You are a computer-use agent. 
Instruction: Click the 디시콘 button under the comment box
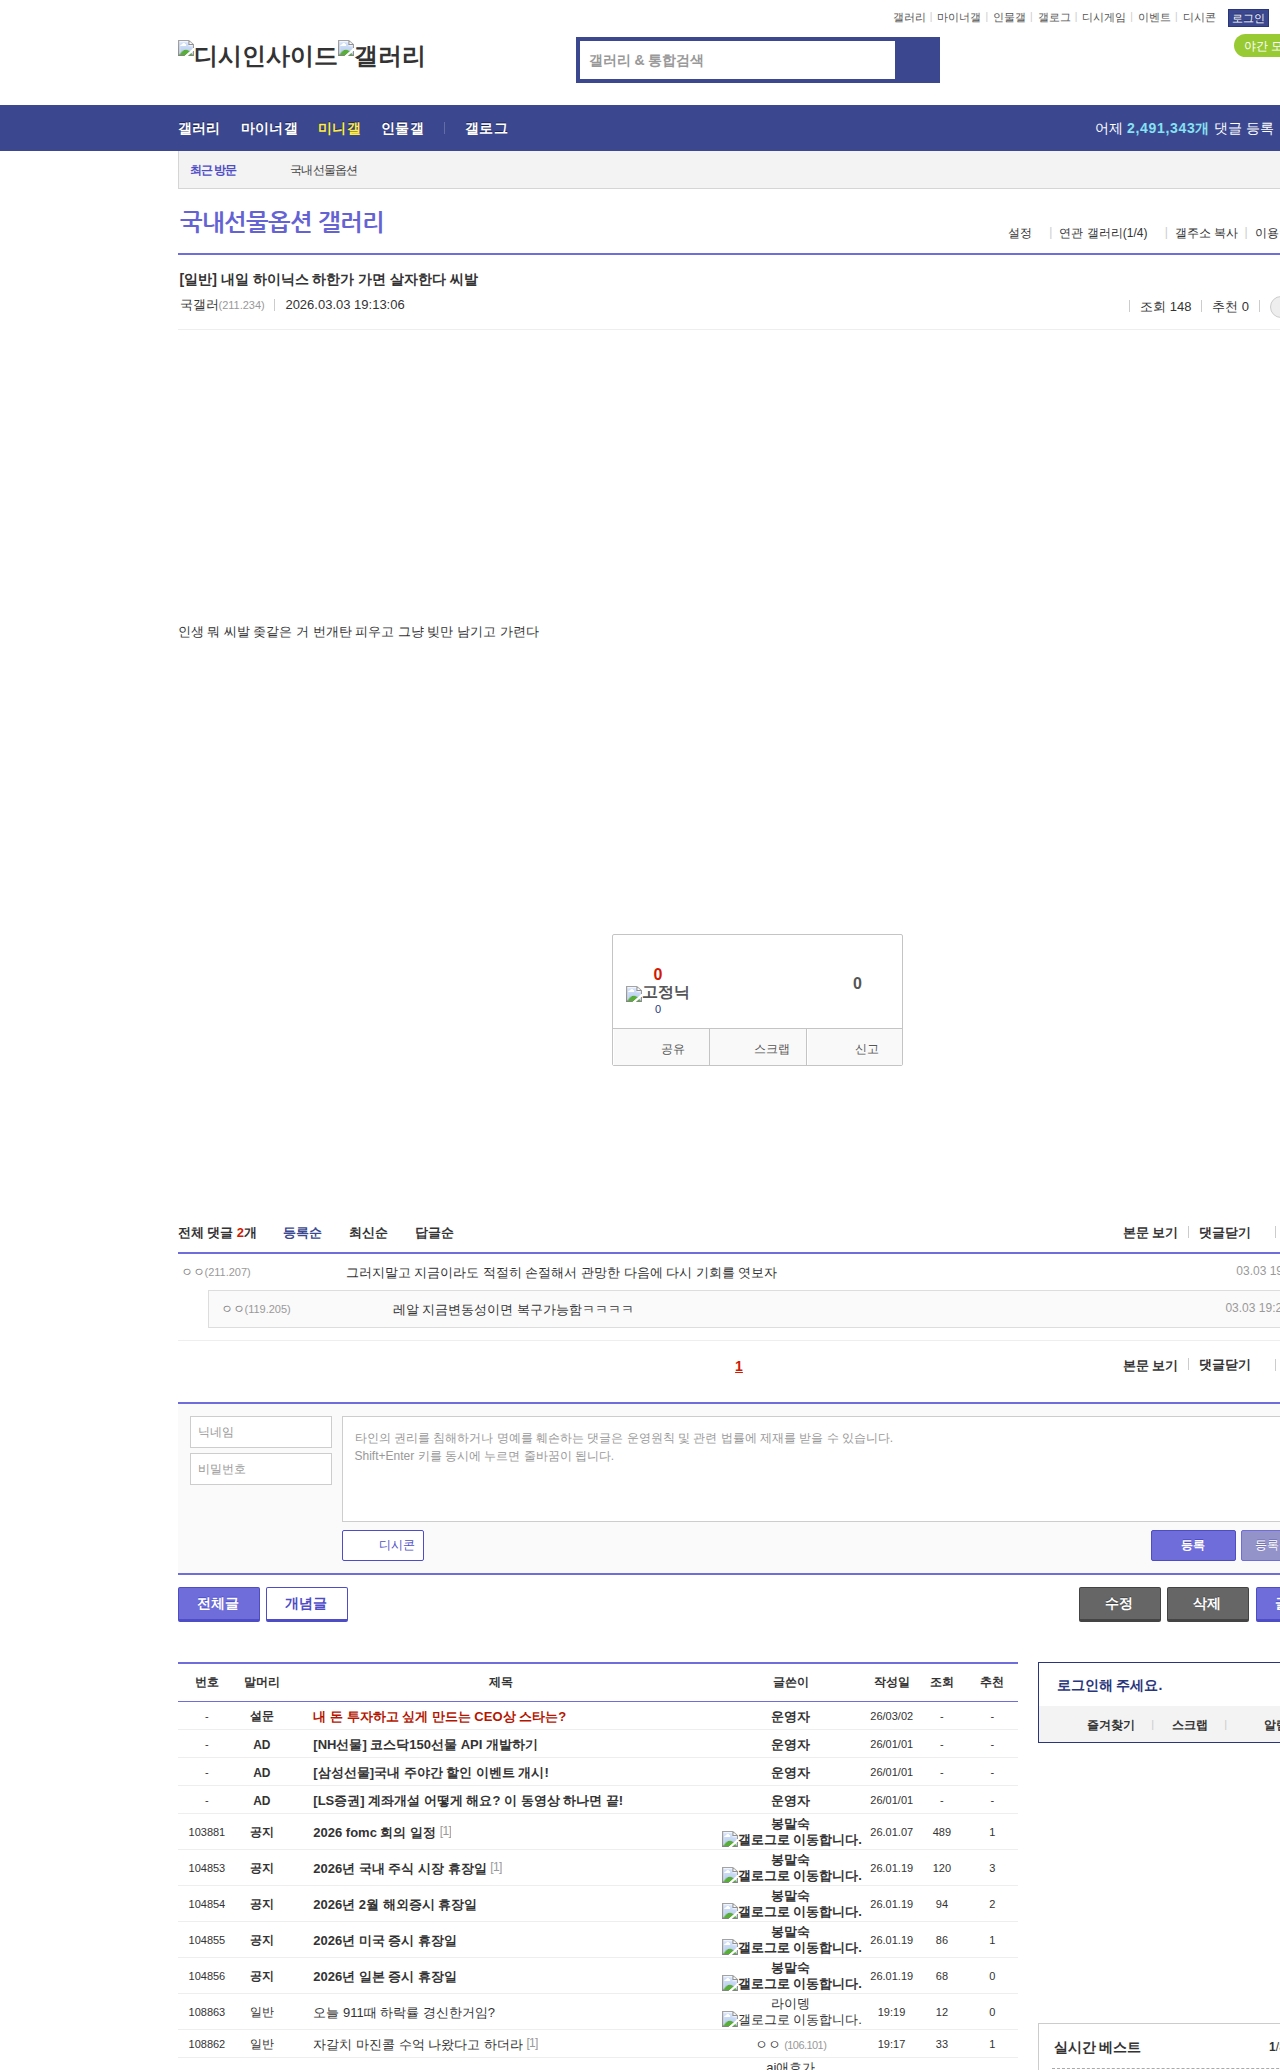[x=383, y=1545]
